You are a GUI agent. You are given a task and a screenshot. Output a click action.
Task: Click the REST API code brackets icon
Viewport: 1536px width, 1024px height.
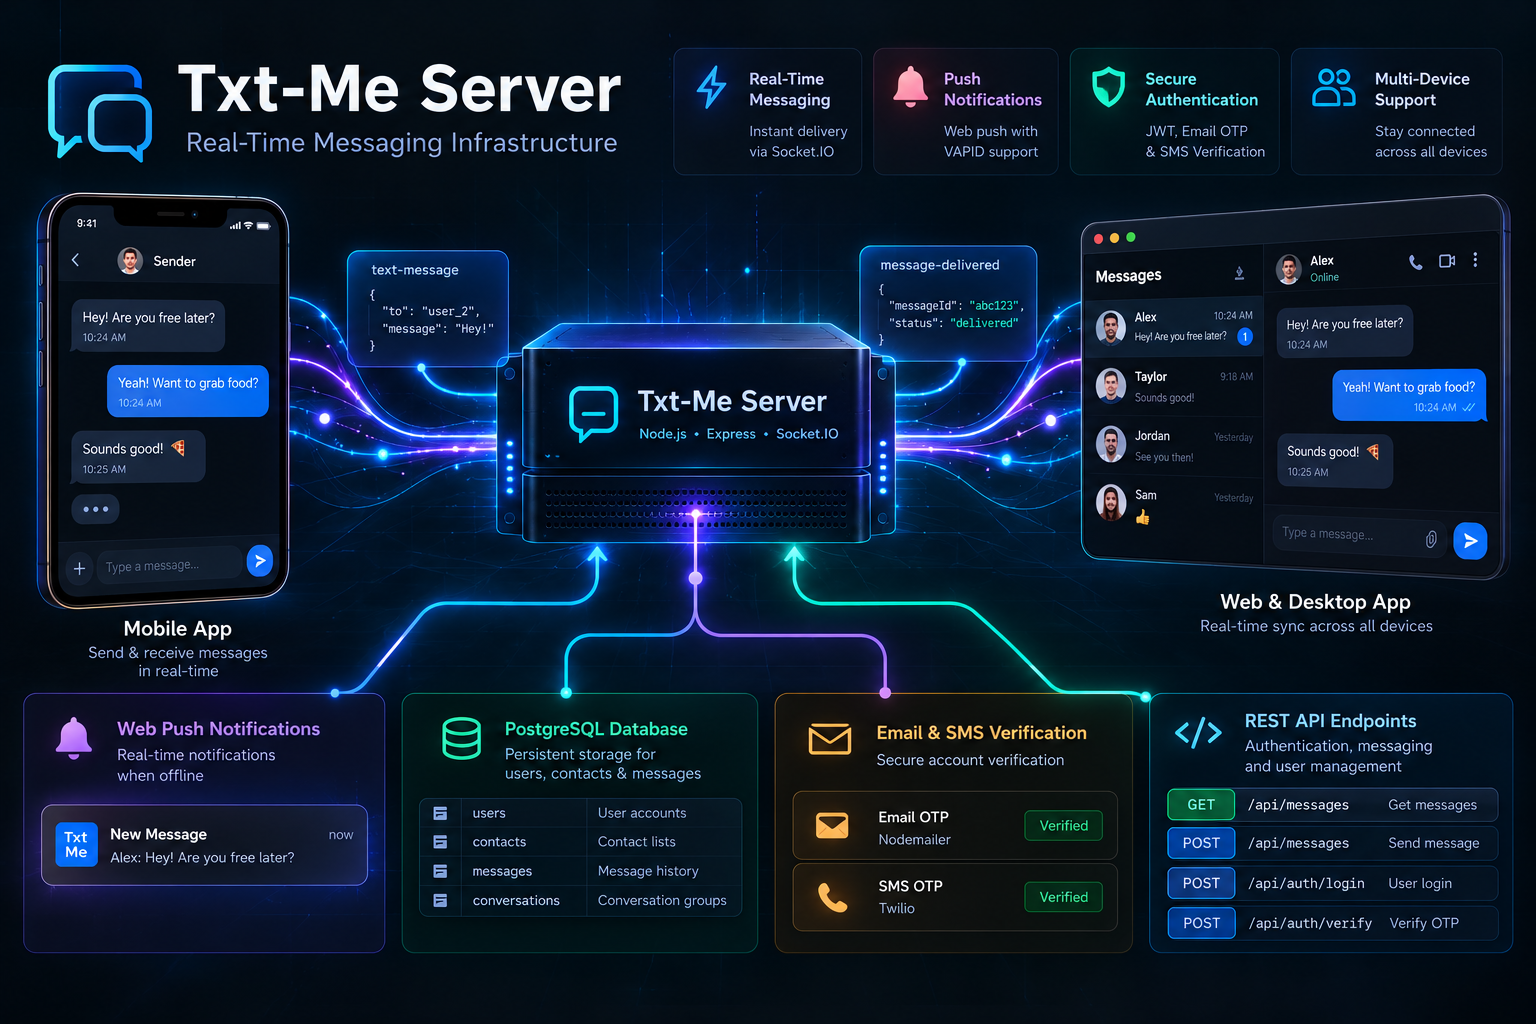click(x=1198, y=733)
